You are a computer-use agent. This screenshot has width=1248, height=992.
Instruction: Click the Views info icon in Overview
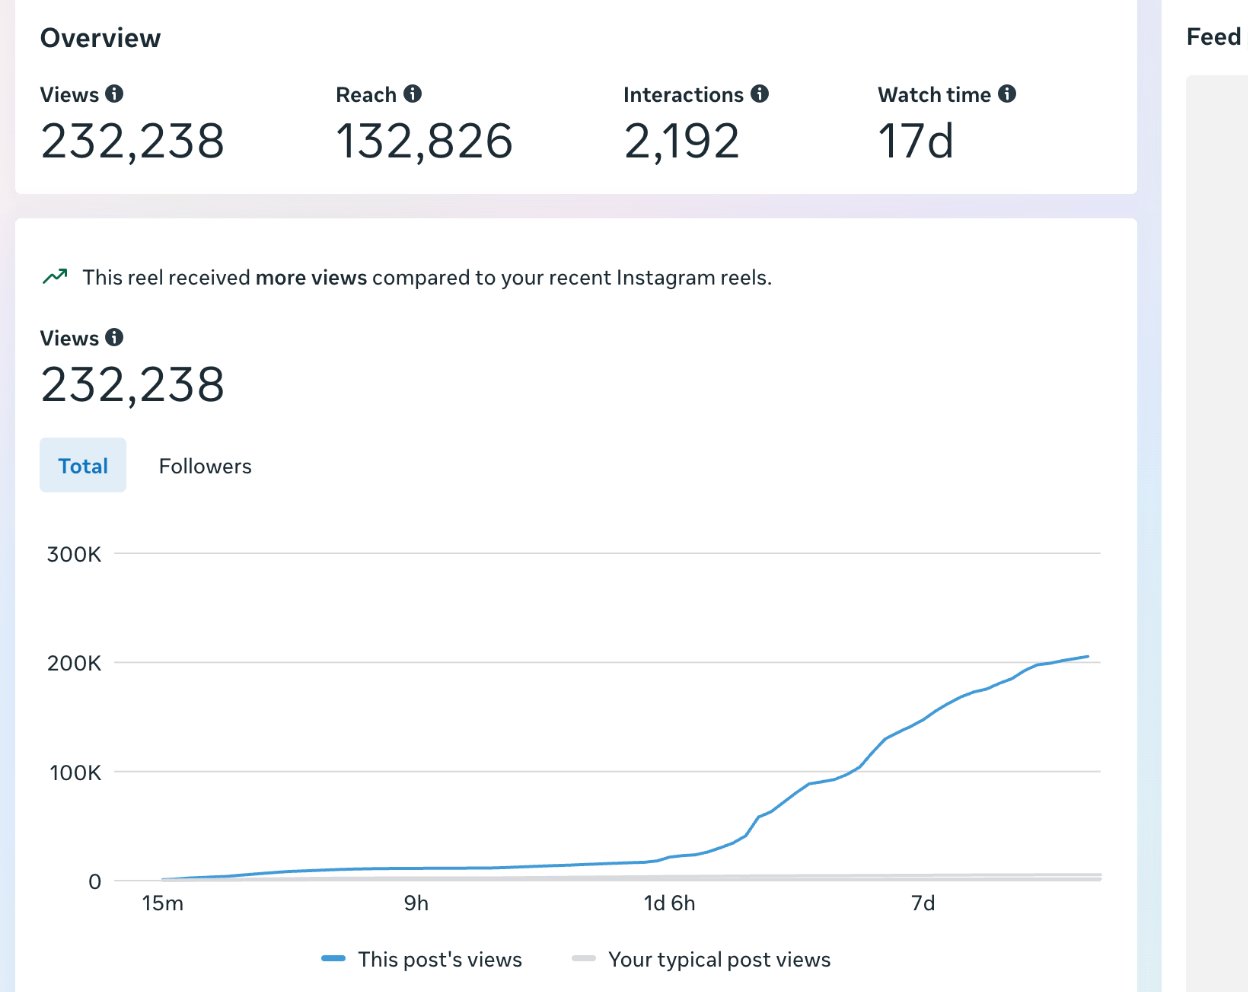tap(113, 94)
